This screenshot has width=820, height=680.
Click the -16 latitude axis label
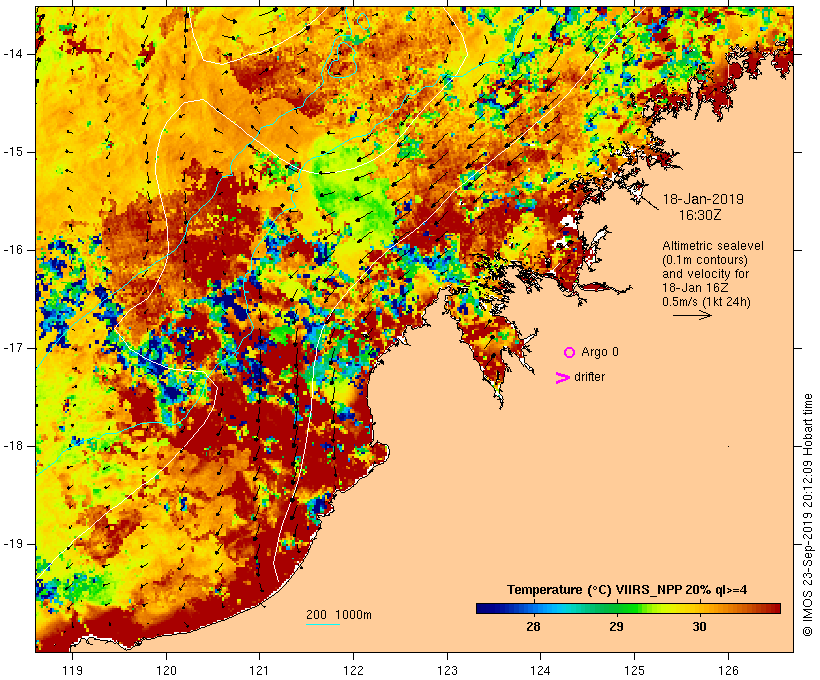(x=13, y=250)
